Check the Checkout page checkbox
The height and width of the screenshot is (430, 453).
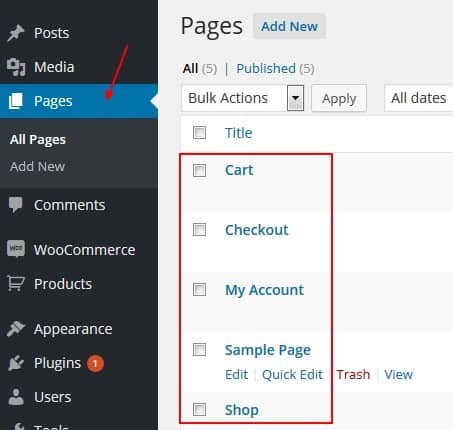(199, 229)
